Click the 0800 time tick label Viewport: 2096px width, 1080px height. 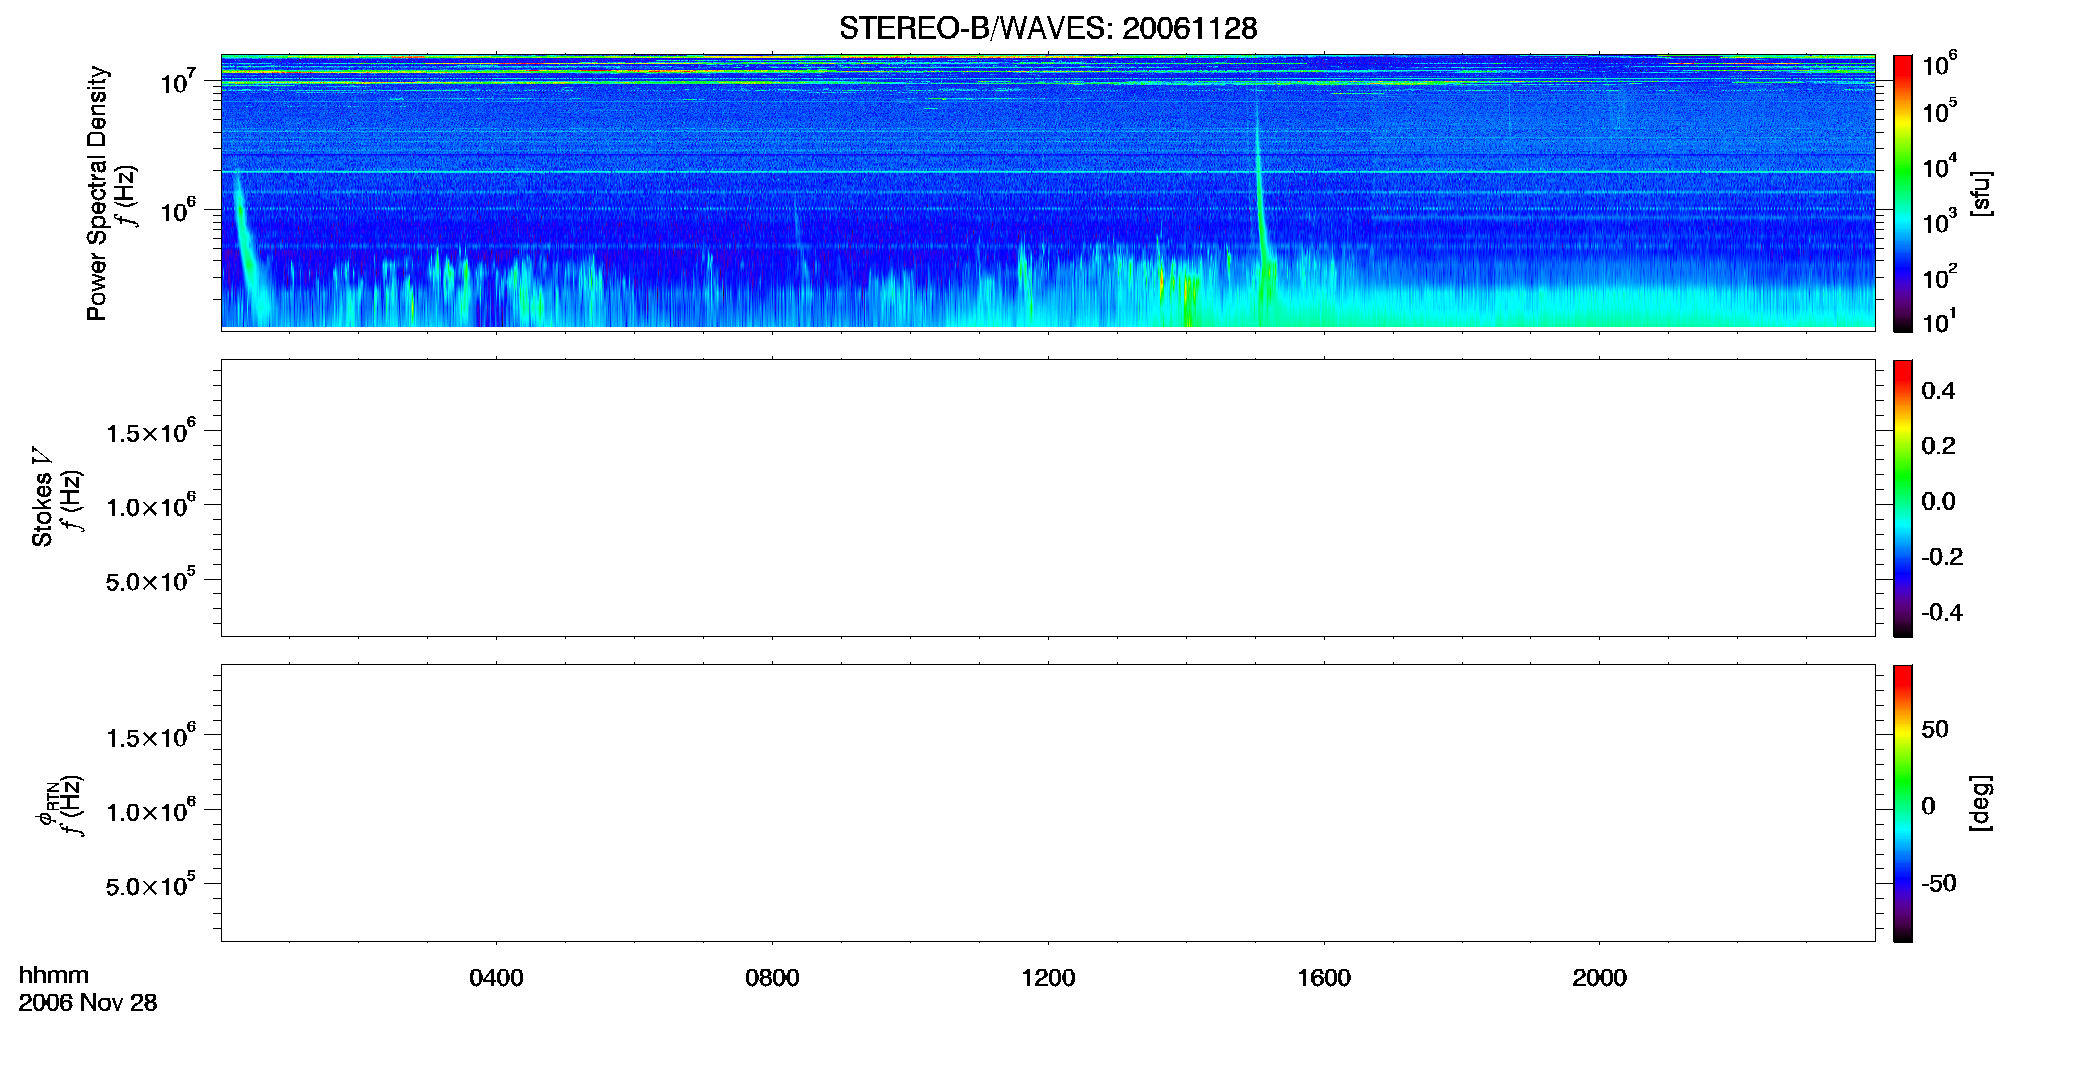[x=772, y=978]
